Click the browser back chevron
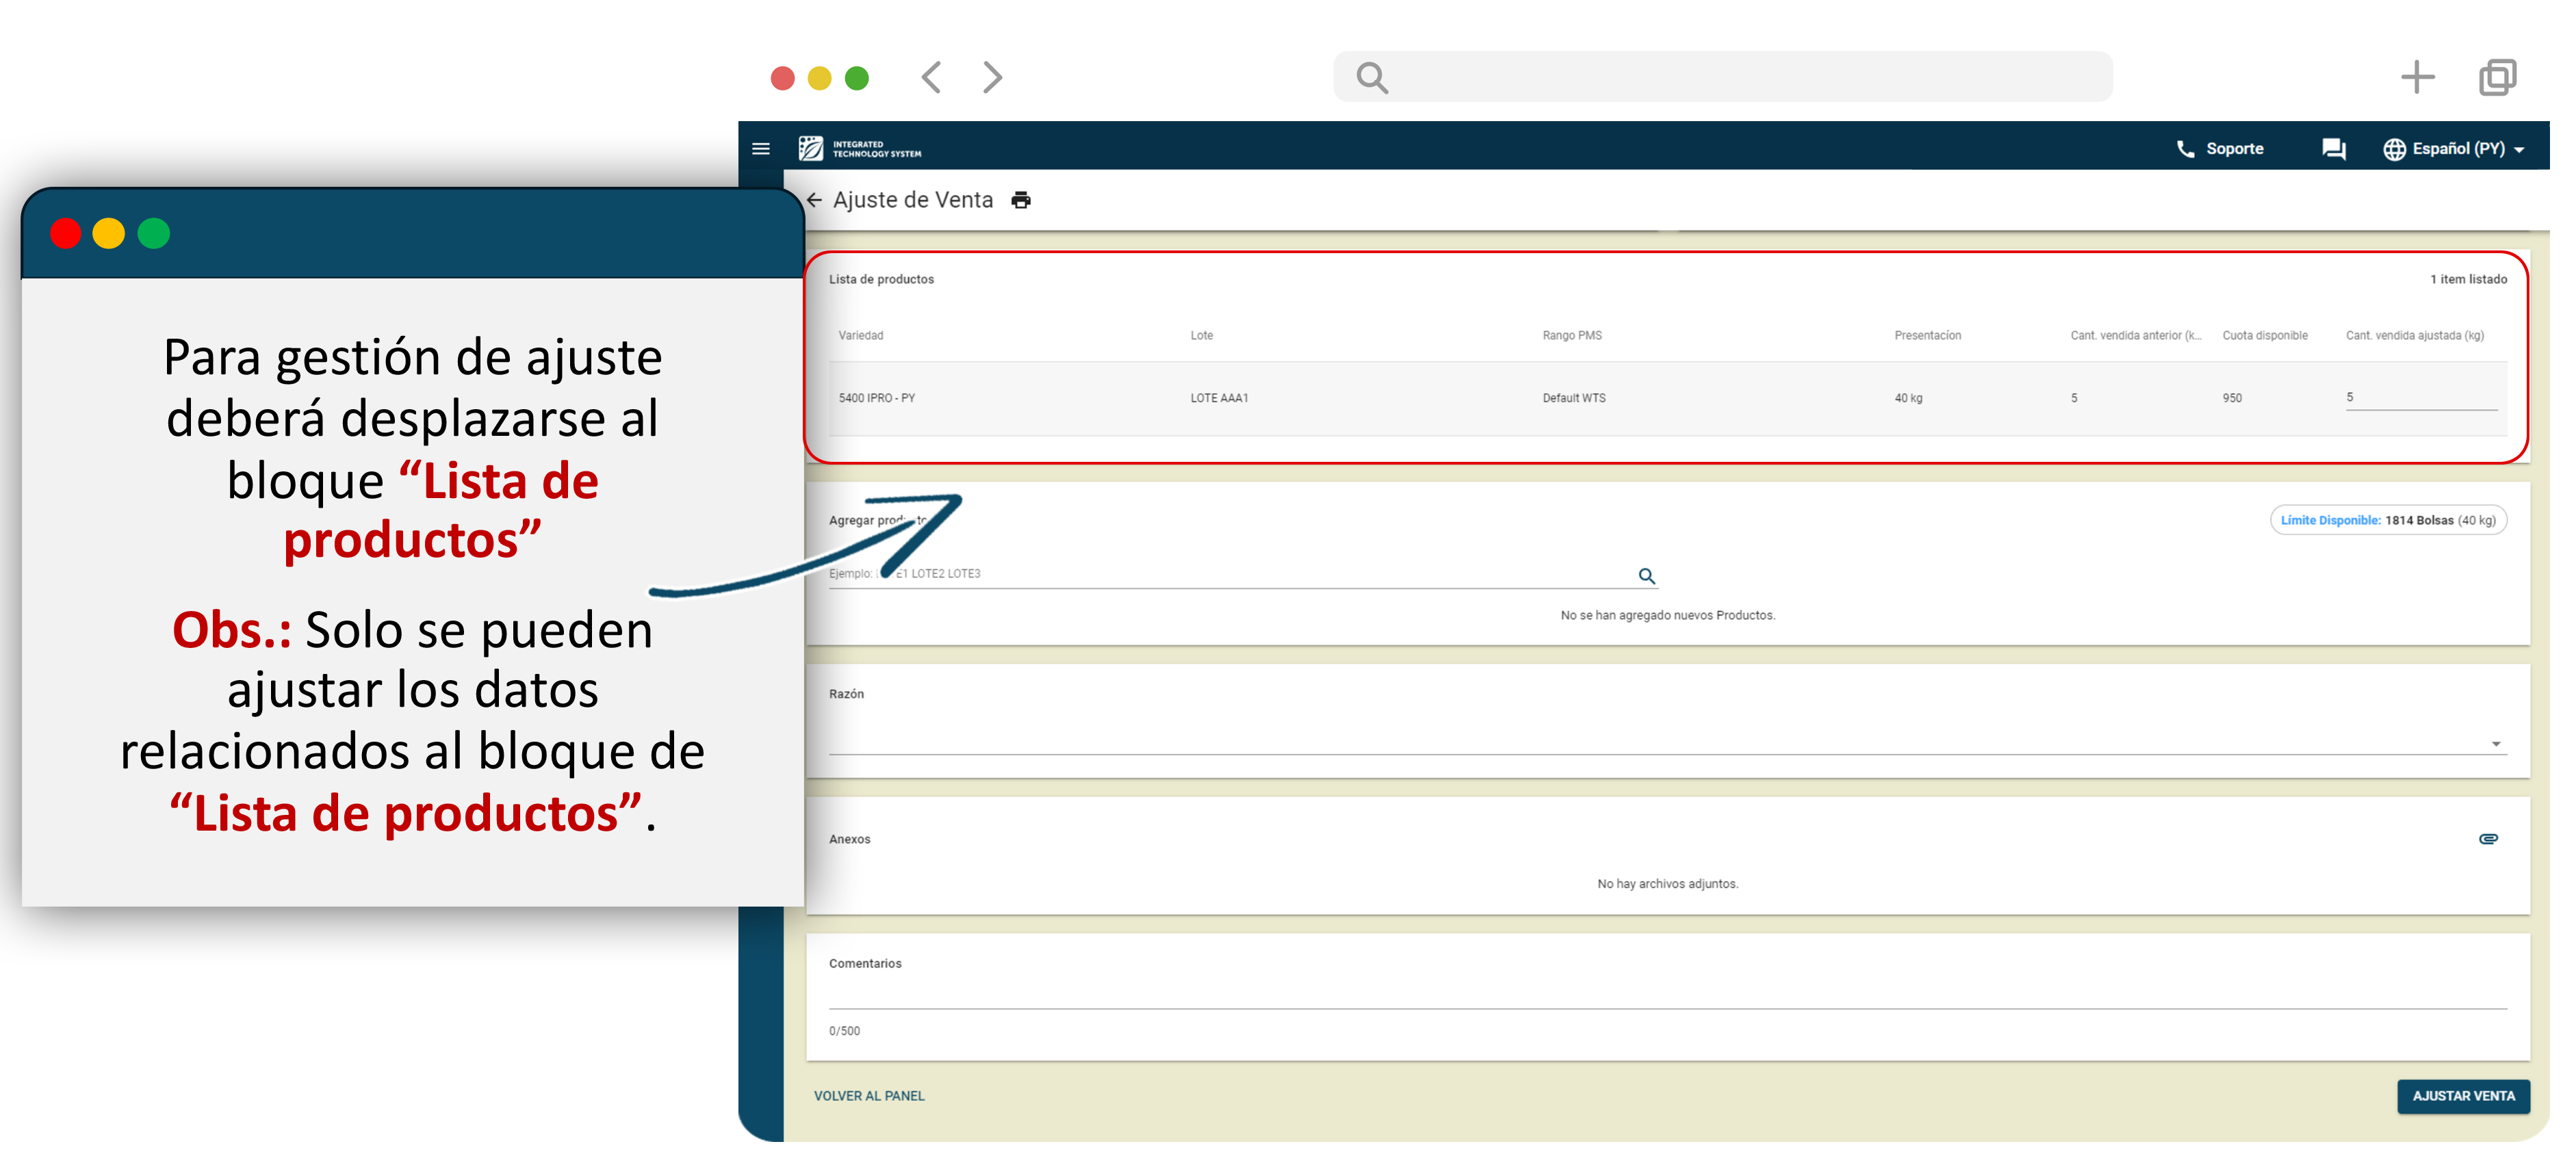 931,77
